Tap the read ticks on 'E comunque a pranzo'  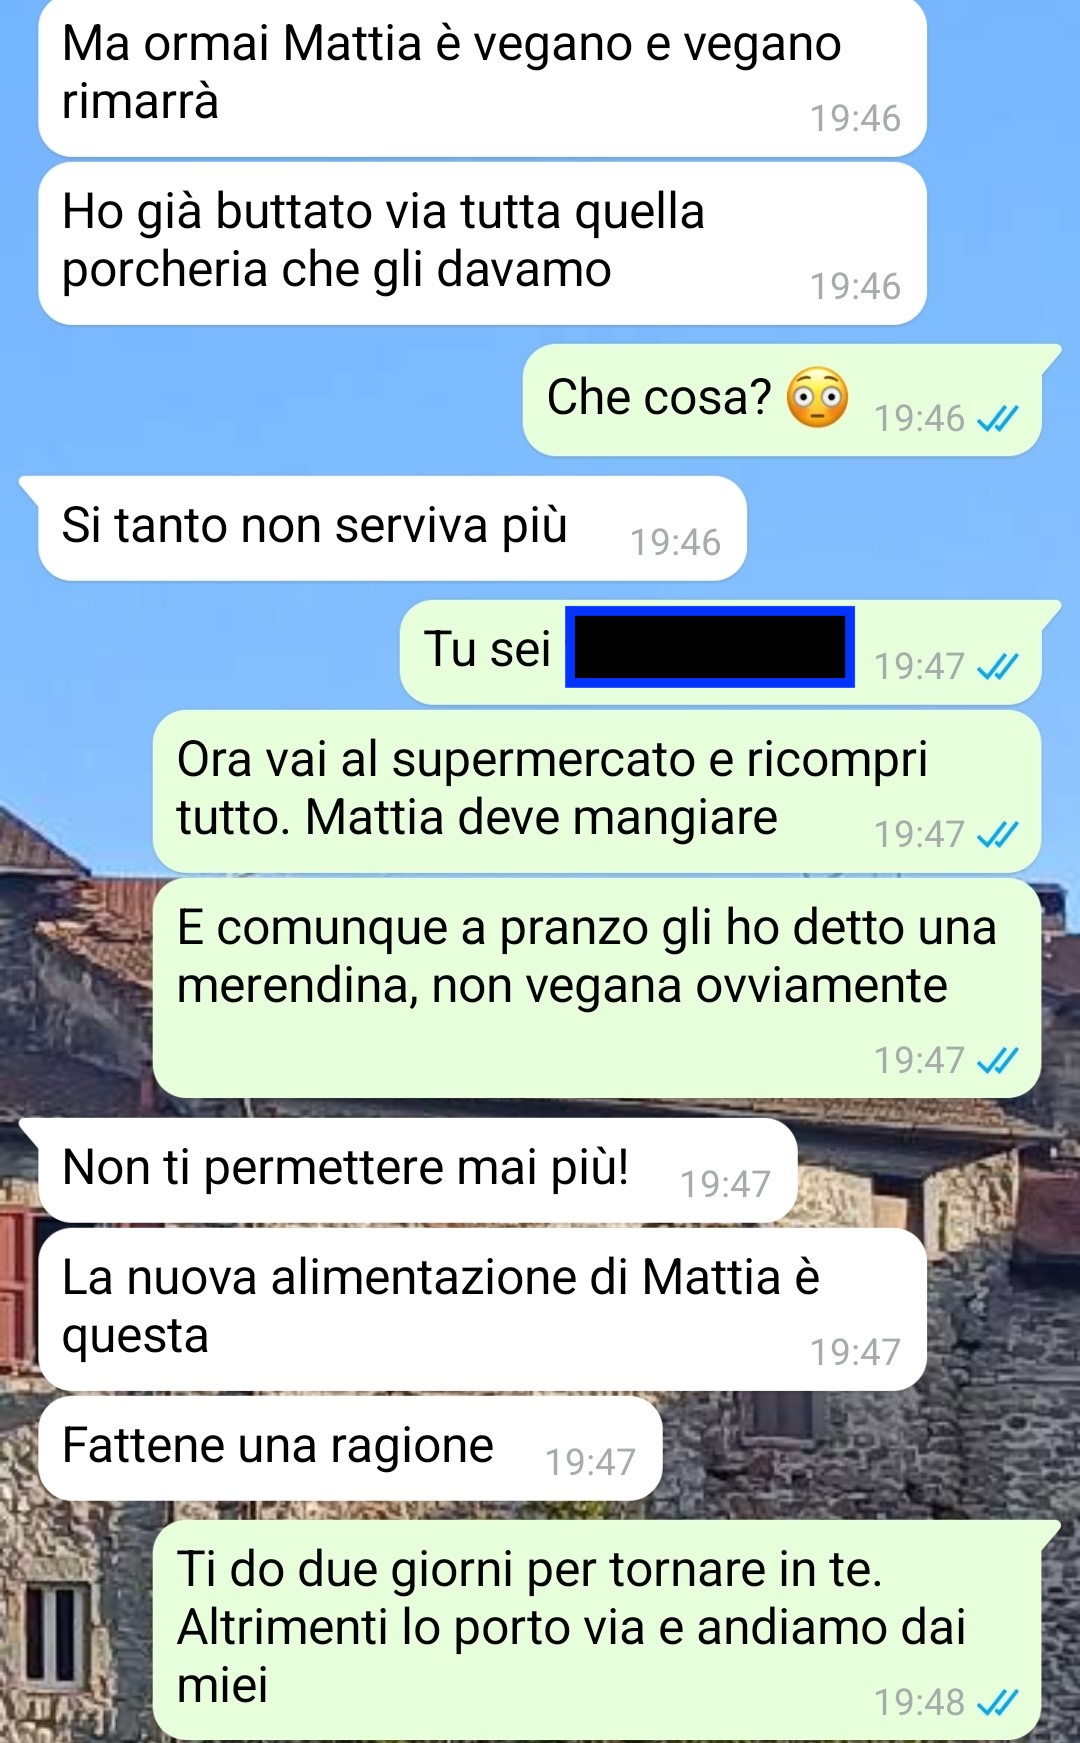[997, 1060]
